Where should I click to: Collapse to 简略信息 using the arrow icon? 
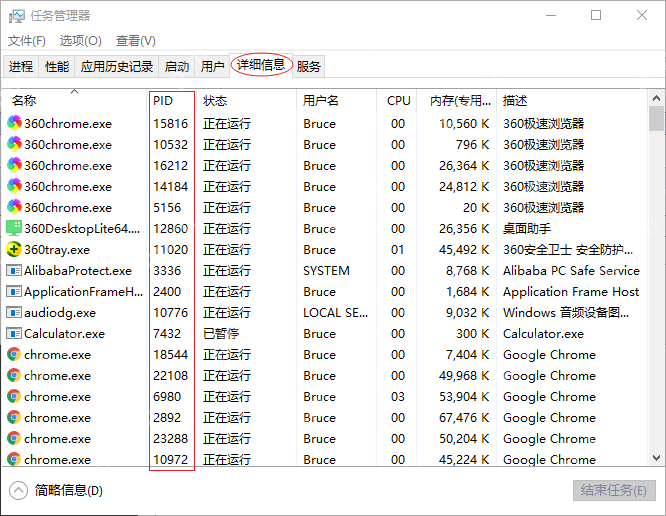[x=18, y=491]
